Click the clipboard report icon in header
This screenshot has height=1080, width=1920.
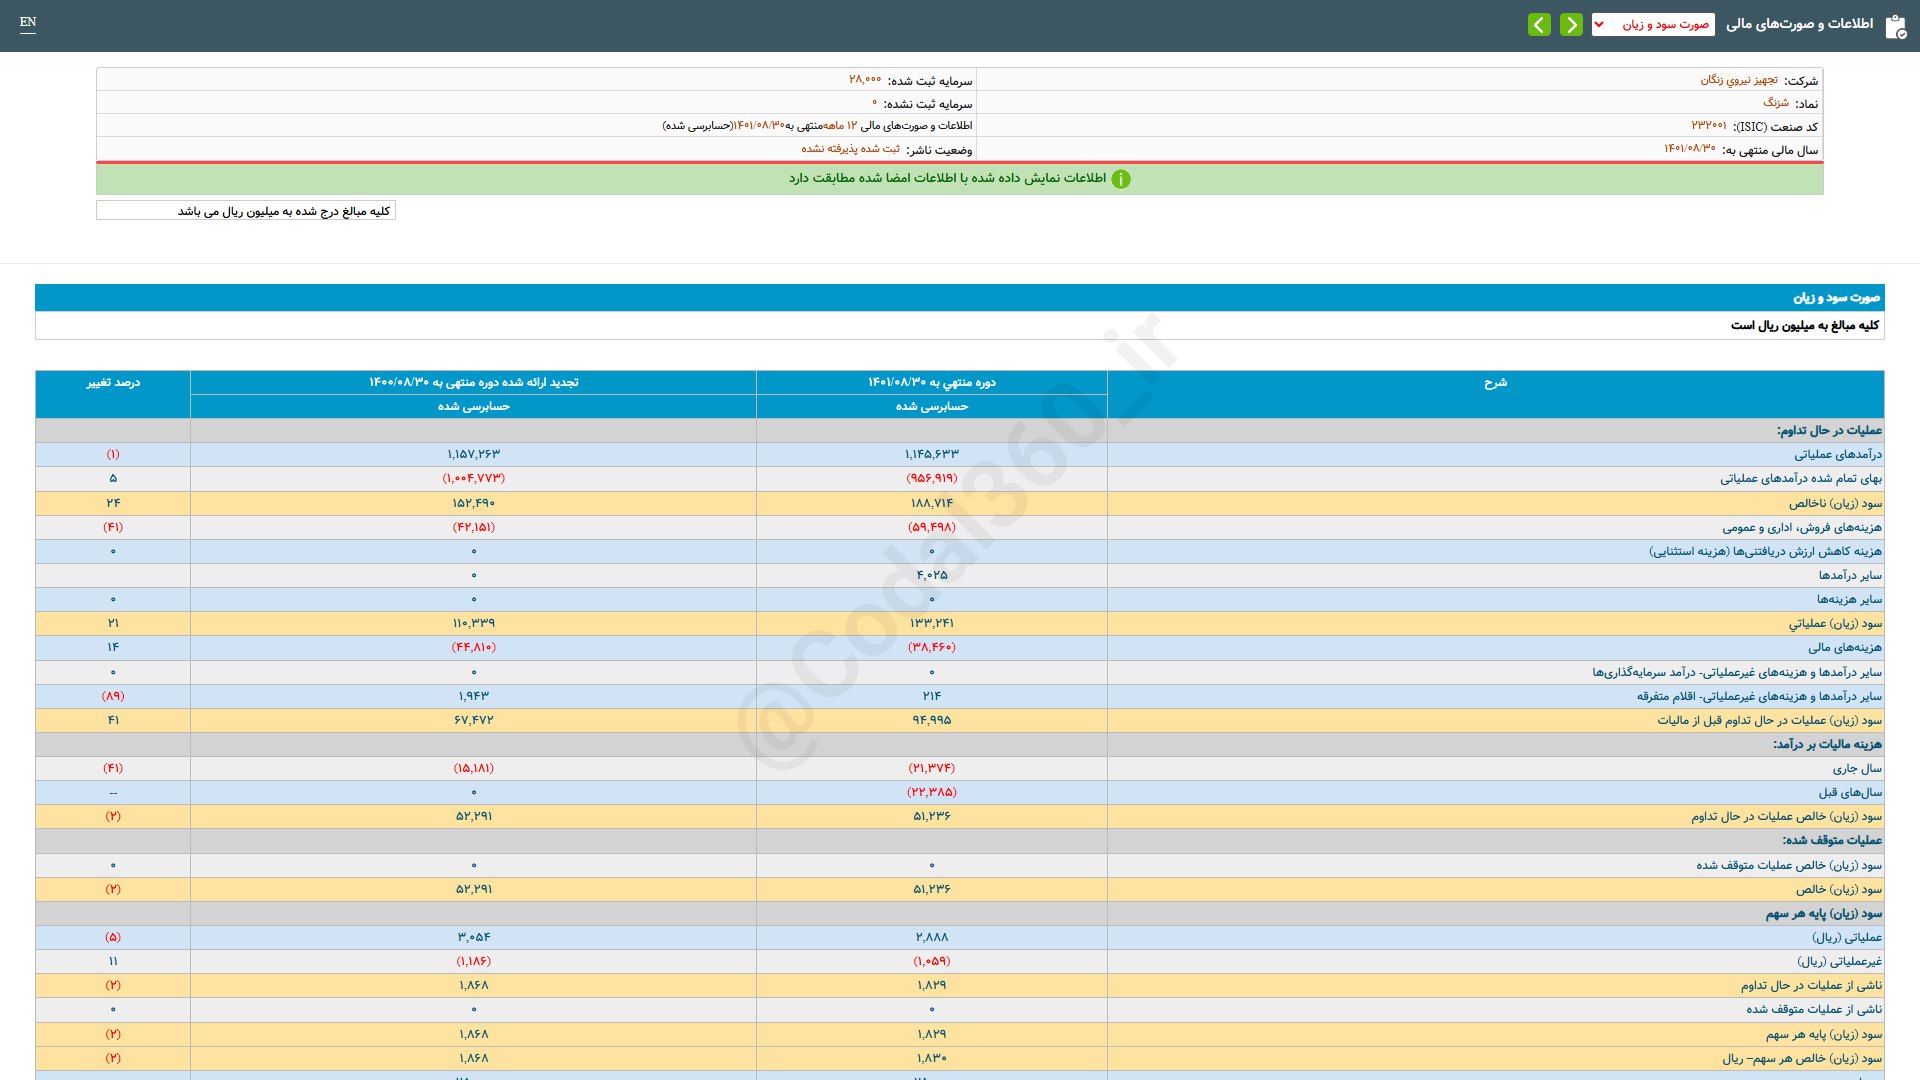click(x=1895, y=26)
